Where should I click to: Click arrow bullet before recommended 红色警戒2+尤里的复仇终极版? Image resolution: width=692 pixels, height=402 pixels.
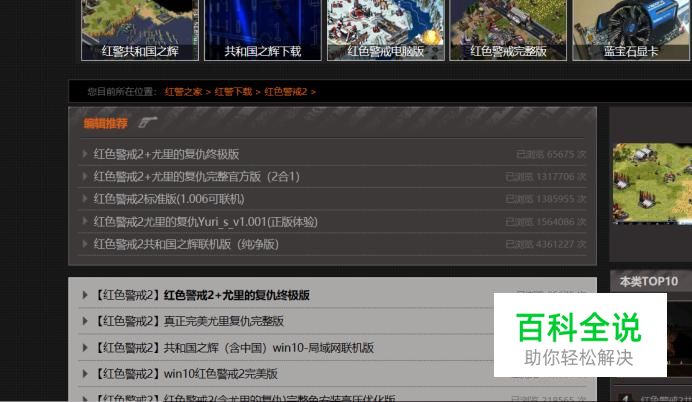84,154
